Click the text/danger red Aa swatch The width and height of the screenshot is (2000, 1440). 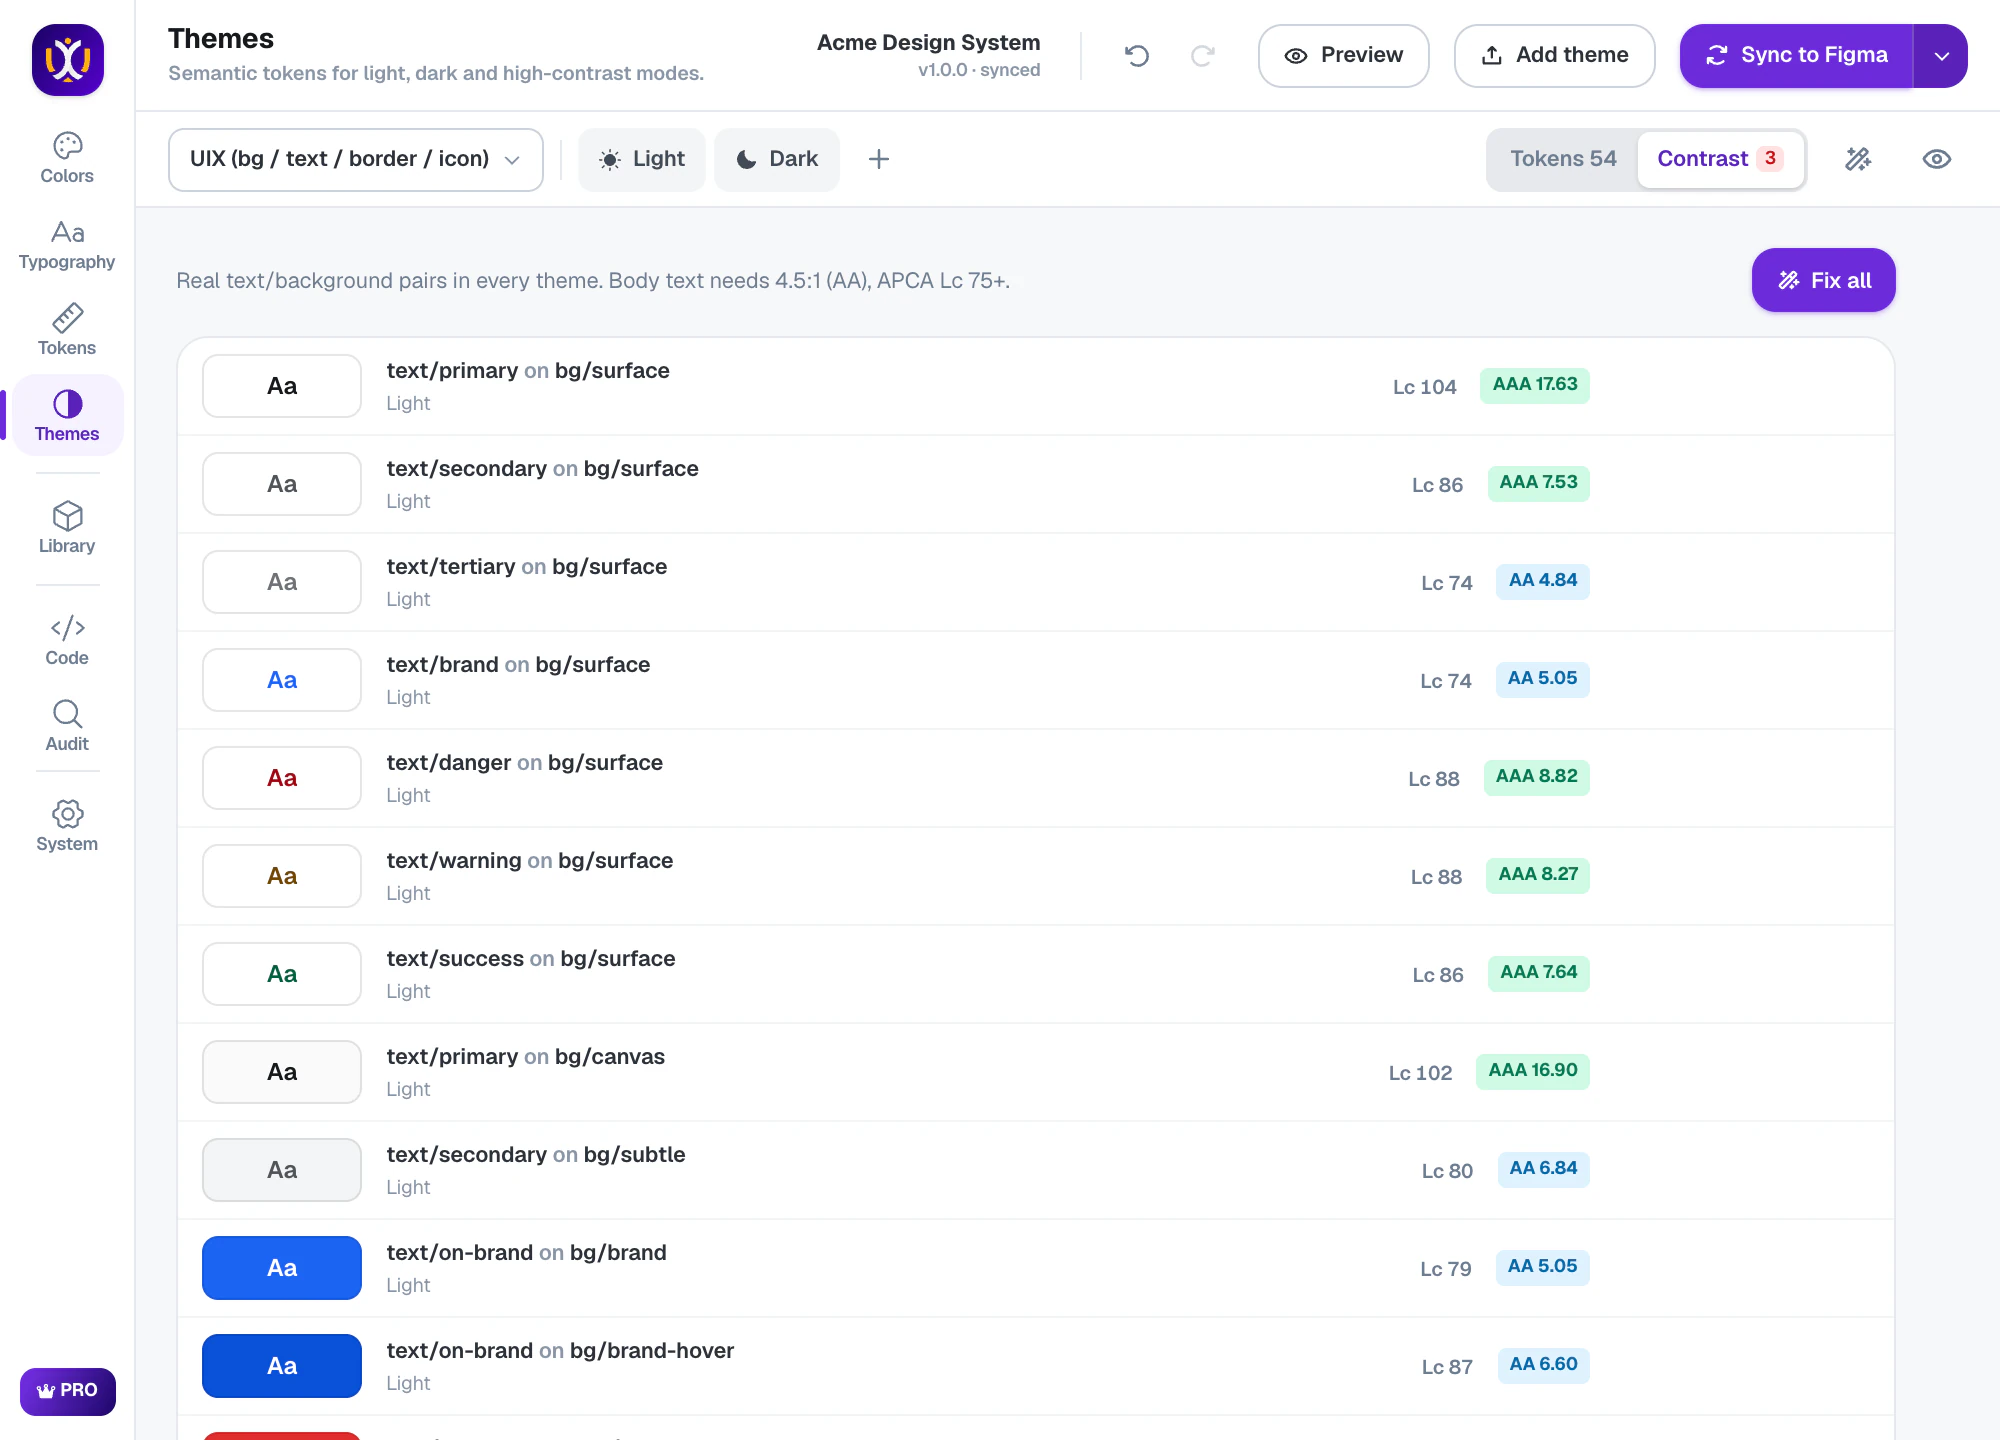[x=282, y=778]
